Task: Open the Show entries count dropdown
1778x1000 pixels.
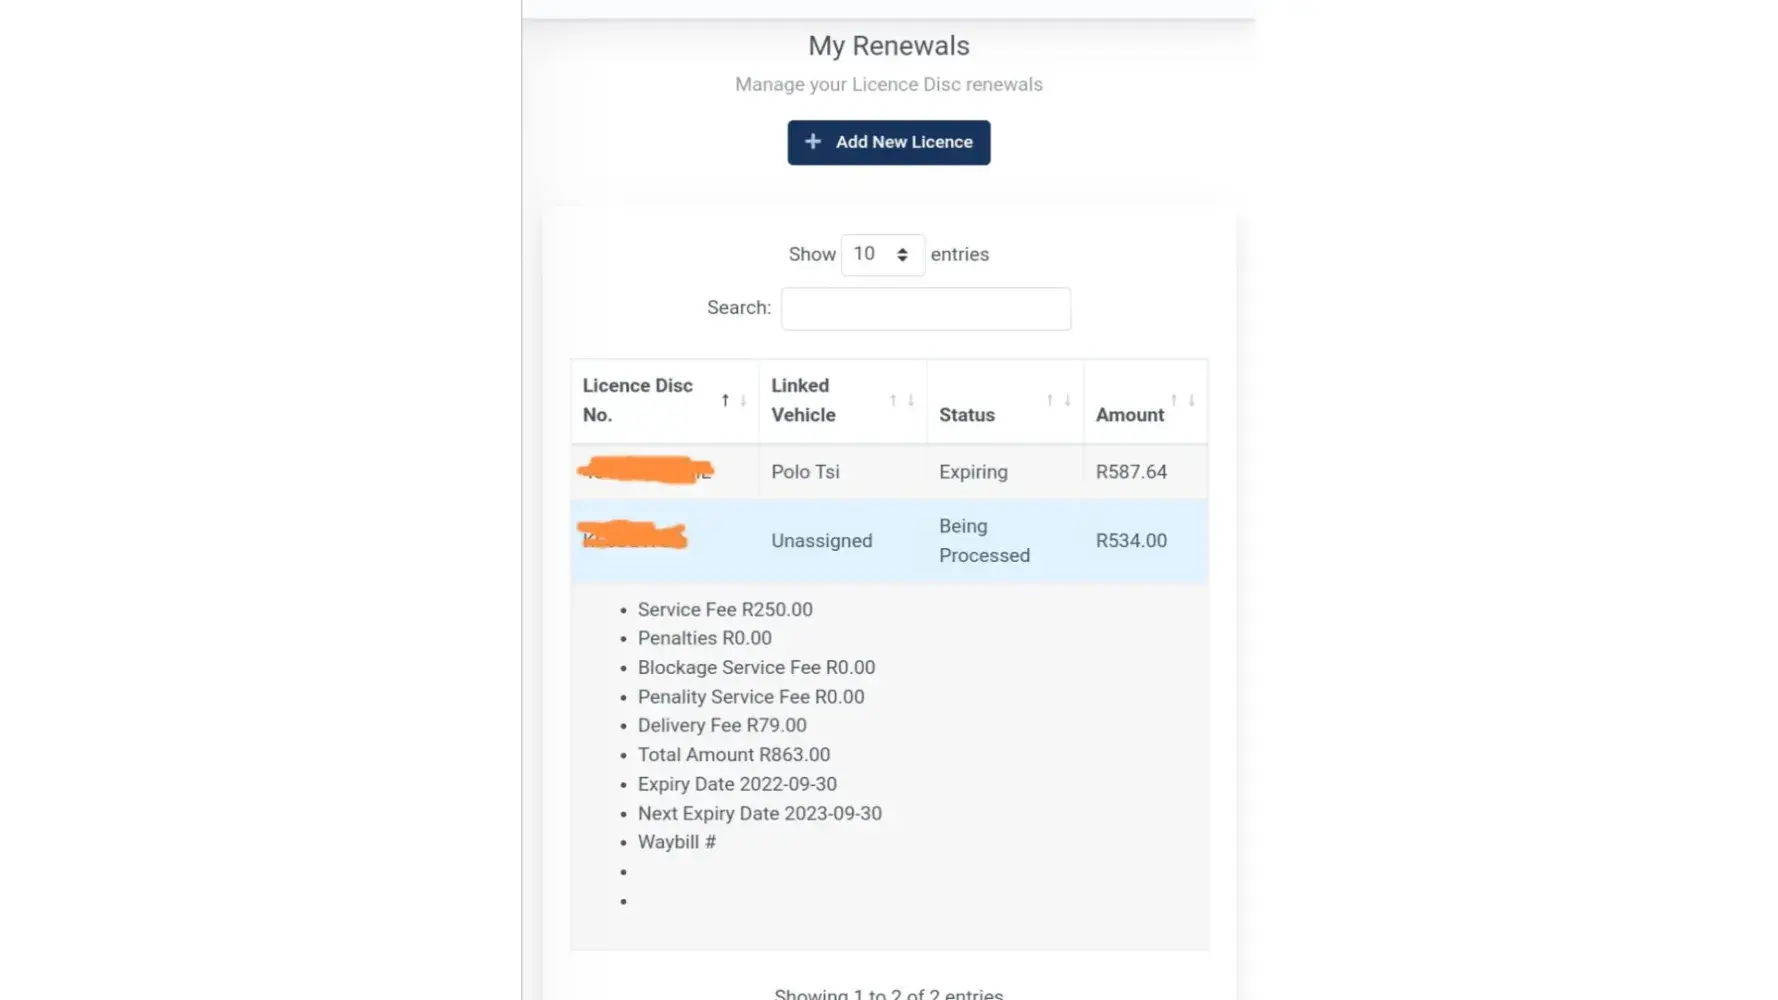Action: point(882,255)
